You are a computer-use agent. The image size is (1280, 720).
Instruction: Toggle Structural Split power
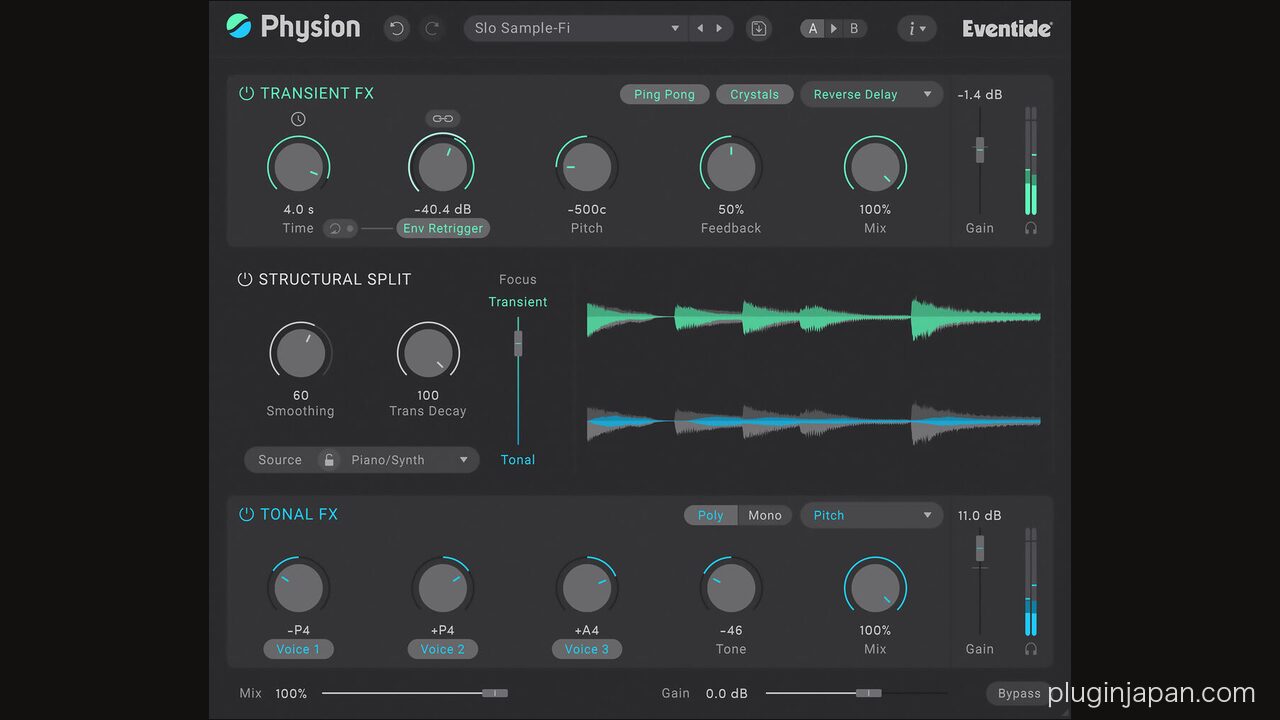point(245,280)
